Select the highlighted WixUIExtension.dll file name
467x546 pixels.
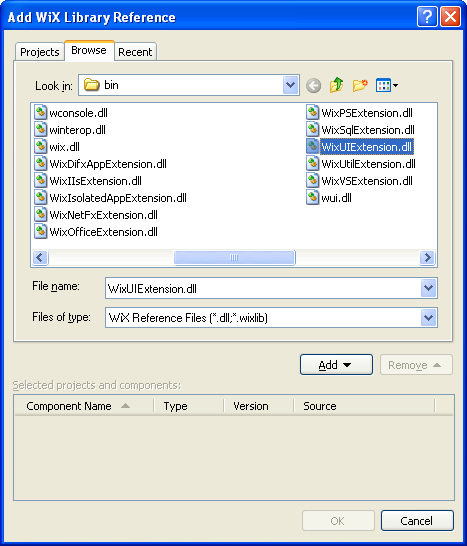(x=367, y=147)
